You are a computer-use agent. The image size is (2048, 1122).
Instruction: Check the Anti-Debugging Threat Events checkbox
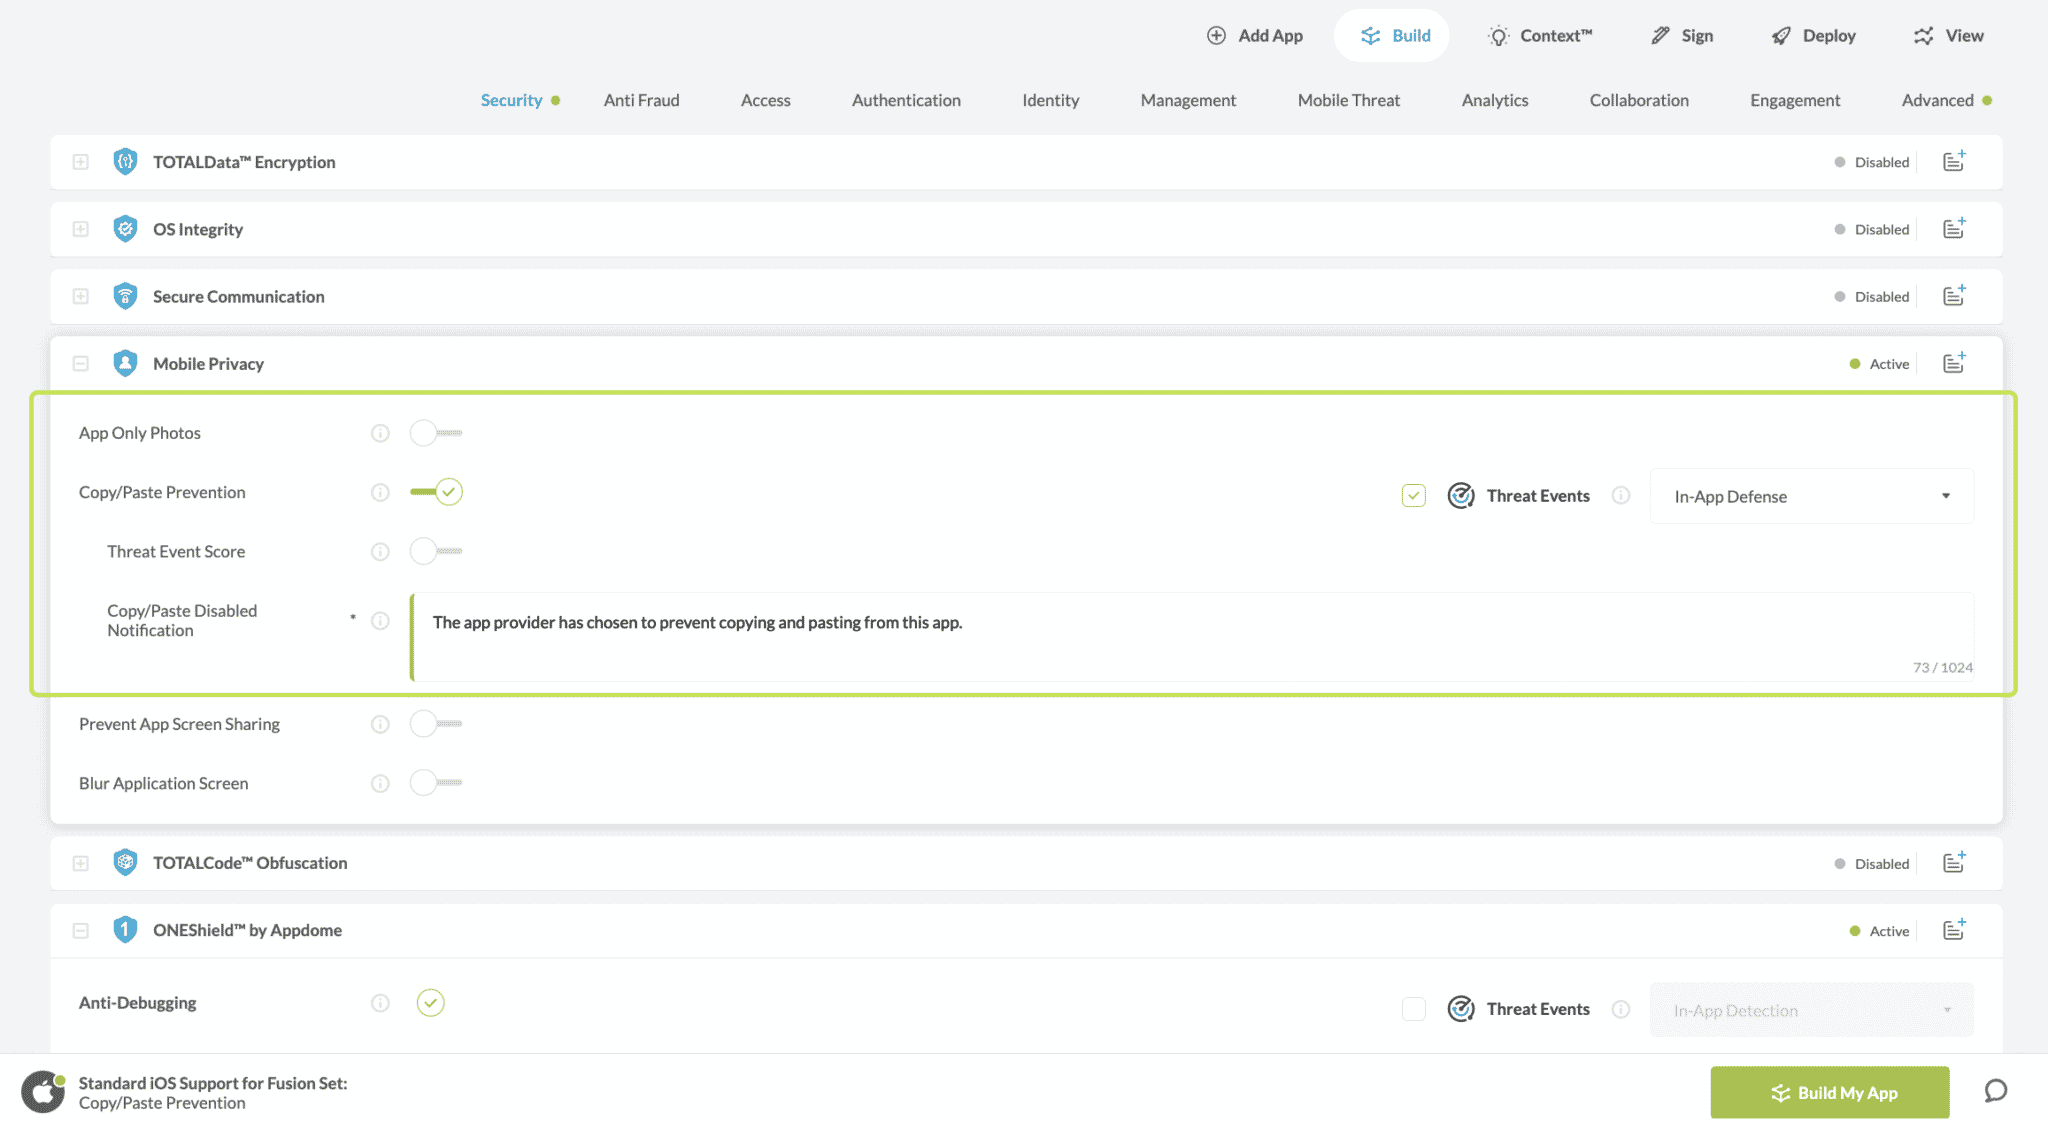(1413, 1009)
